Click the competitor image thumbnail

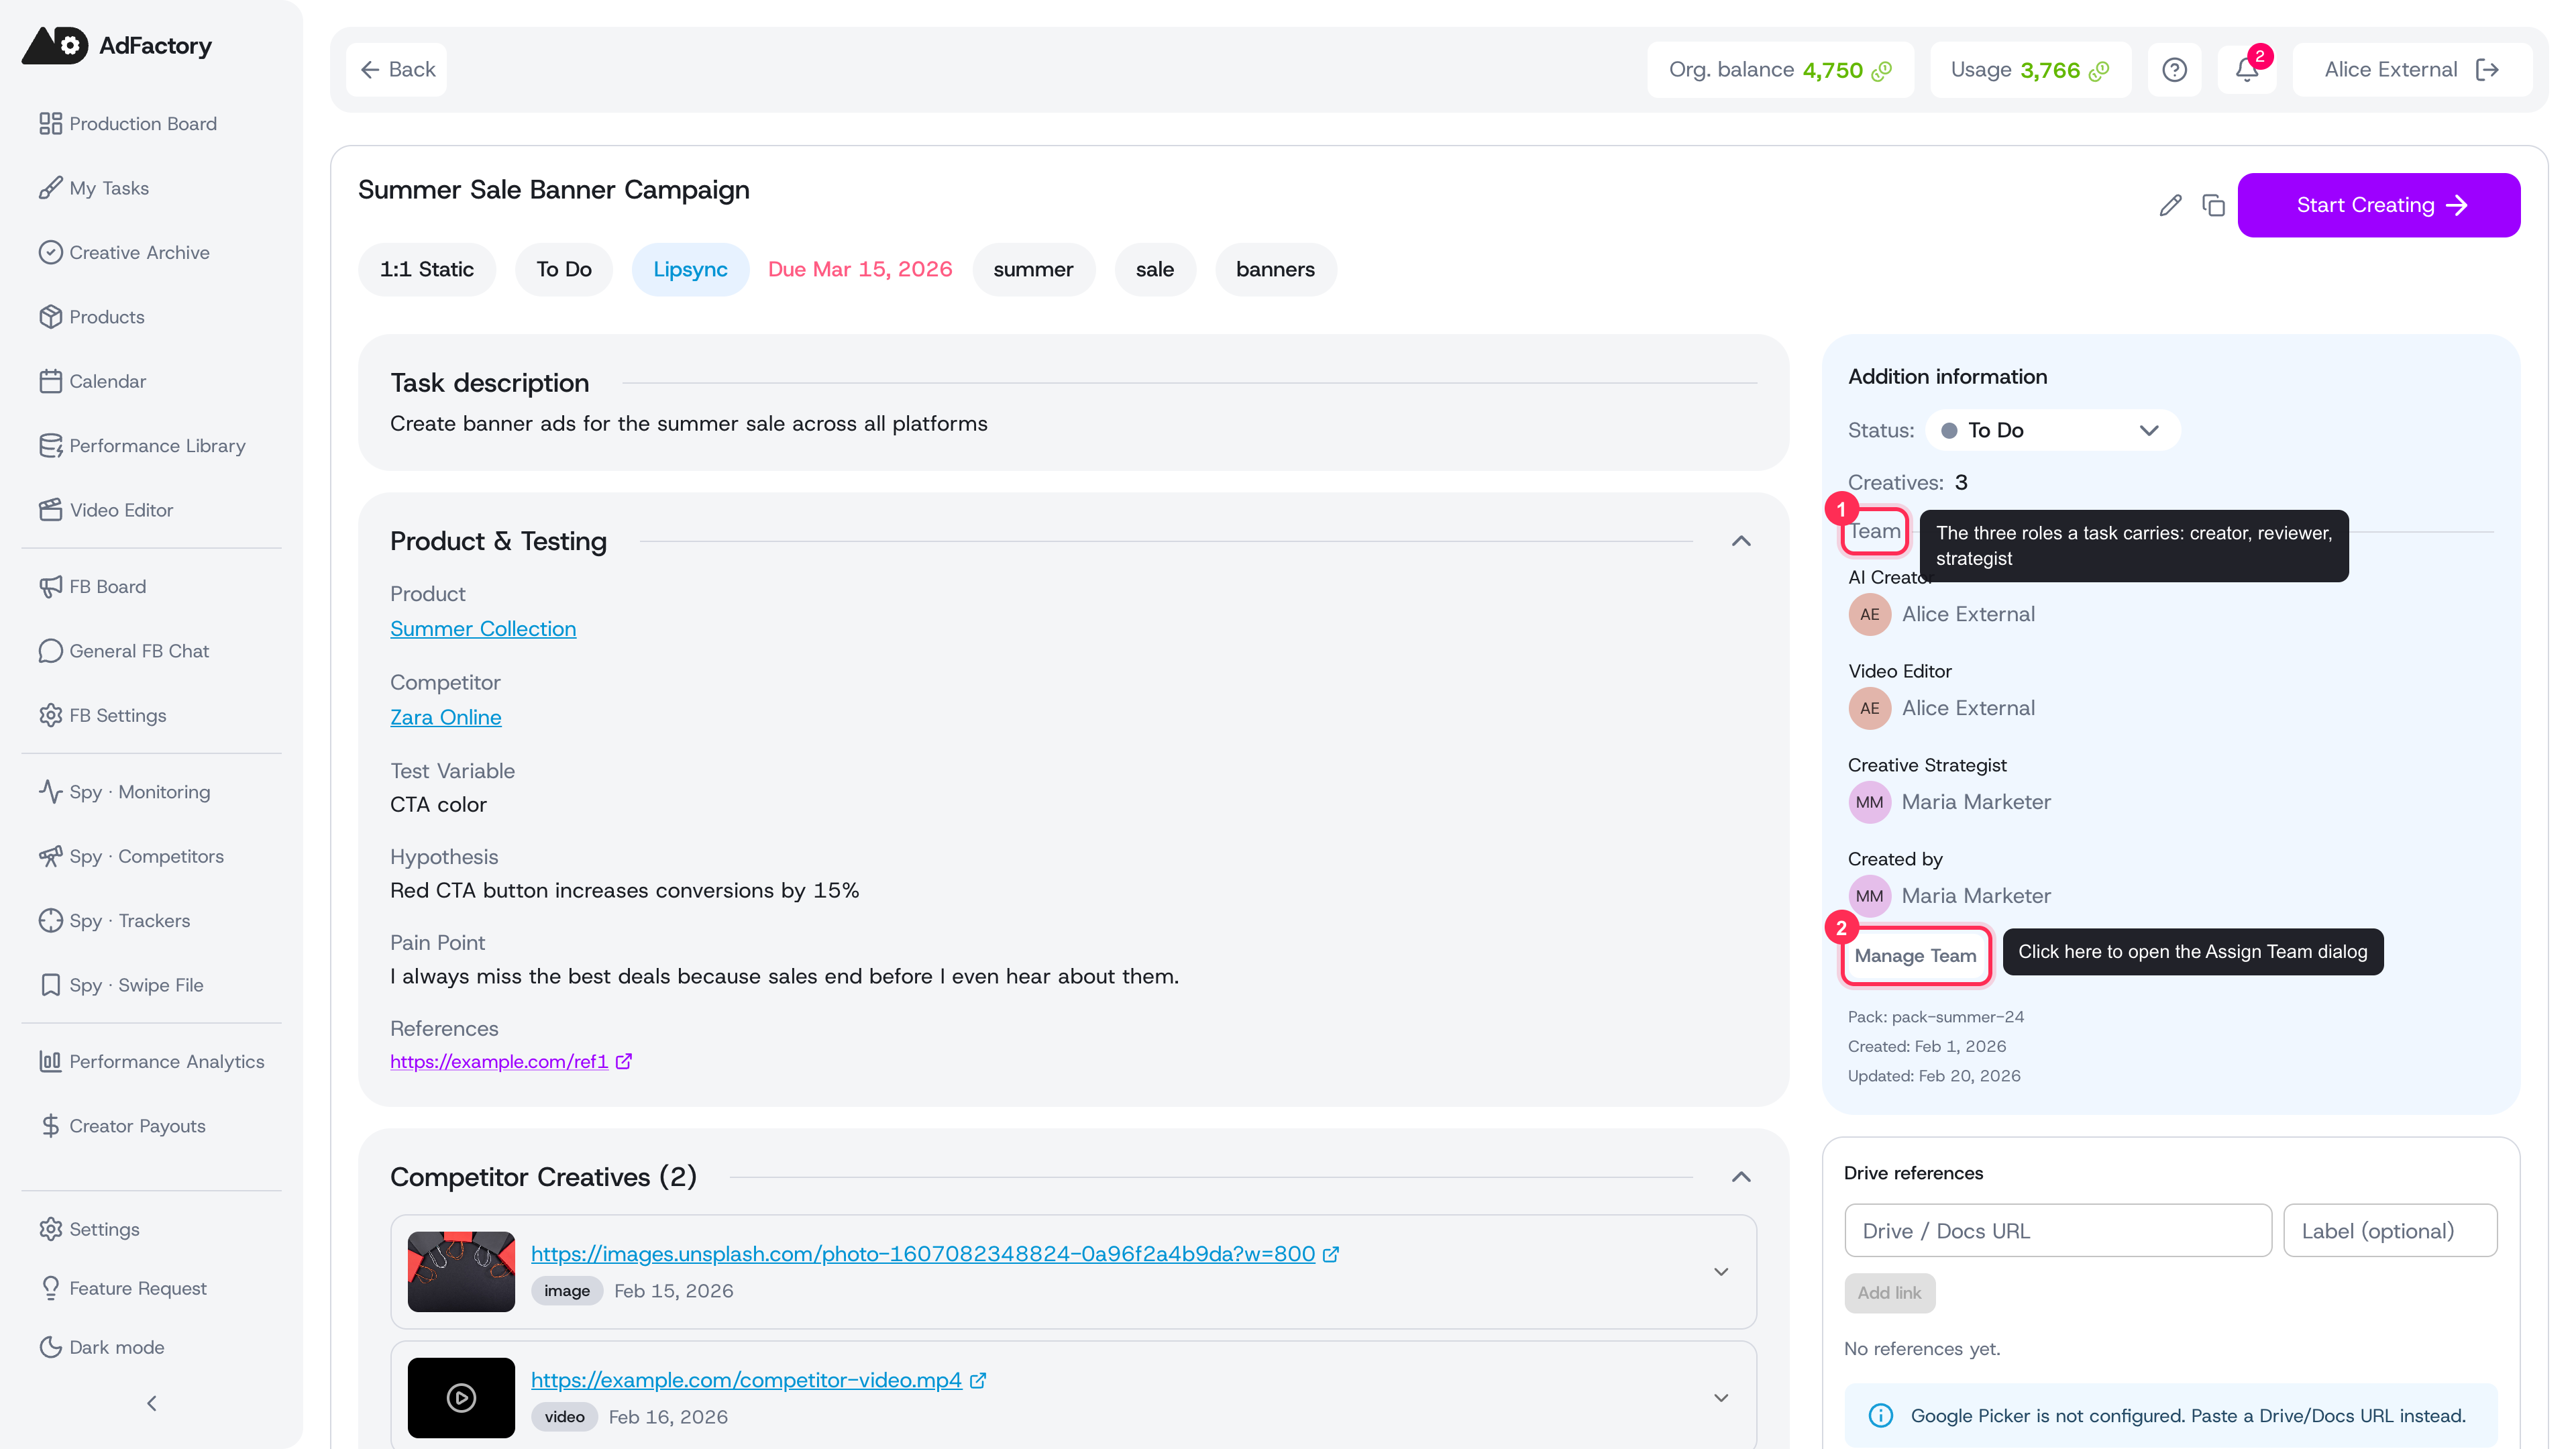(x=461, y=1271)
